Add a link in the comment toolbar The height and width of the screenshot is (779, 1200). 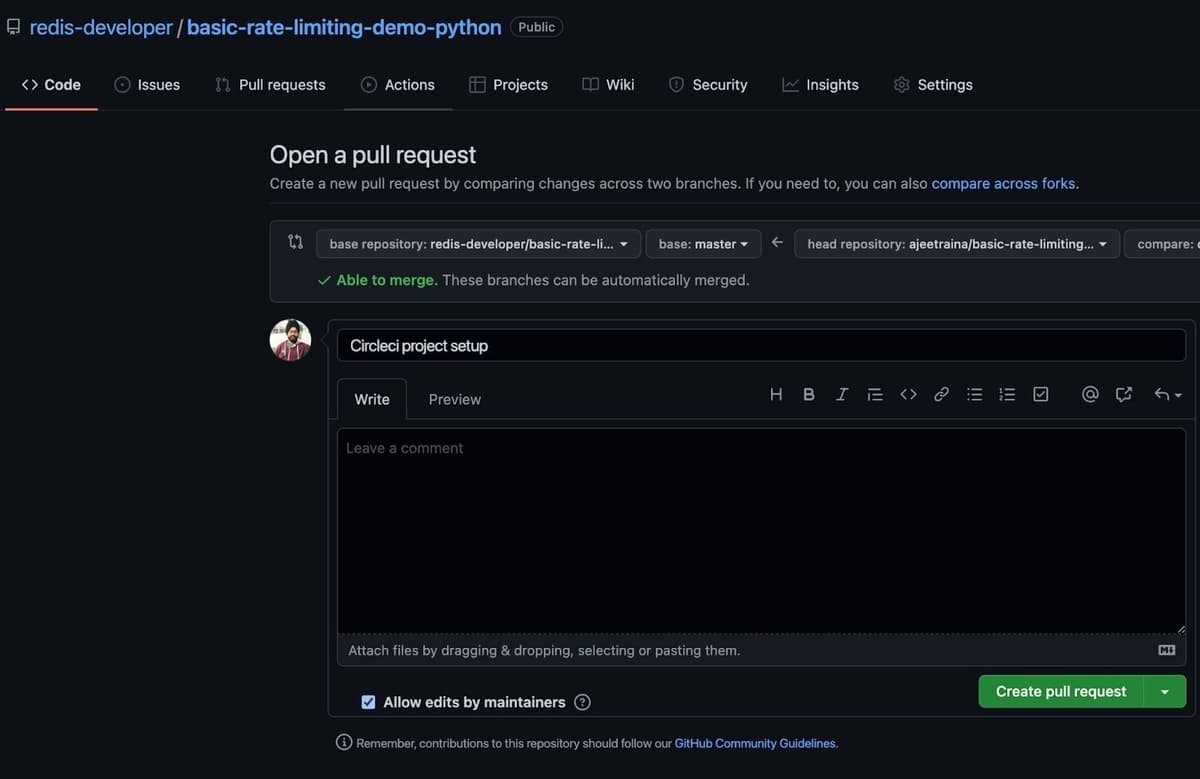click(x=941, y=394)
